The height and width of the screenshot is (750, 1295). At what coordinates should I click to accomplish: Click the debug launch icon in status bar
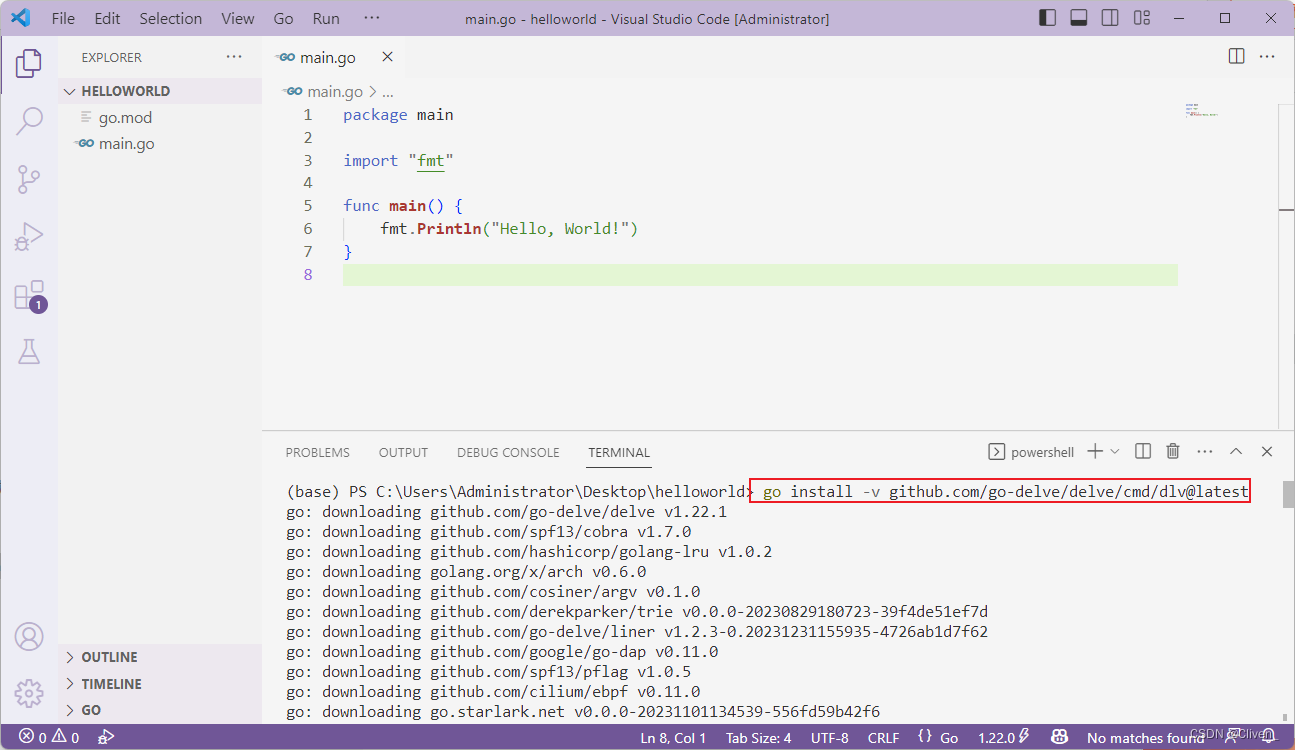coord(106,738)
